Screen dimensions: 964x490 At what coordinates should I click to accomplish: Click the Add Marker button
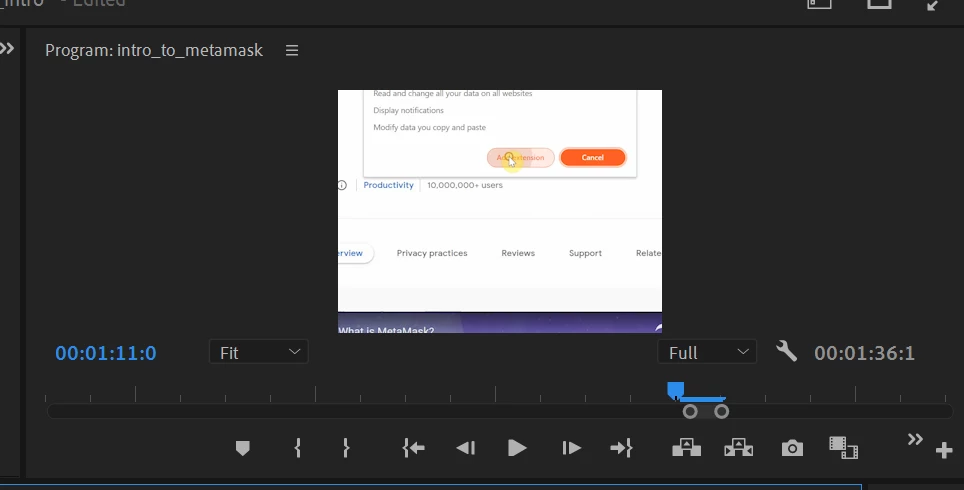[x=243, y=448]
